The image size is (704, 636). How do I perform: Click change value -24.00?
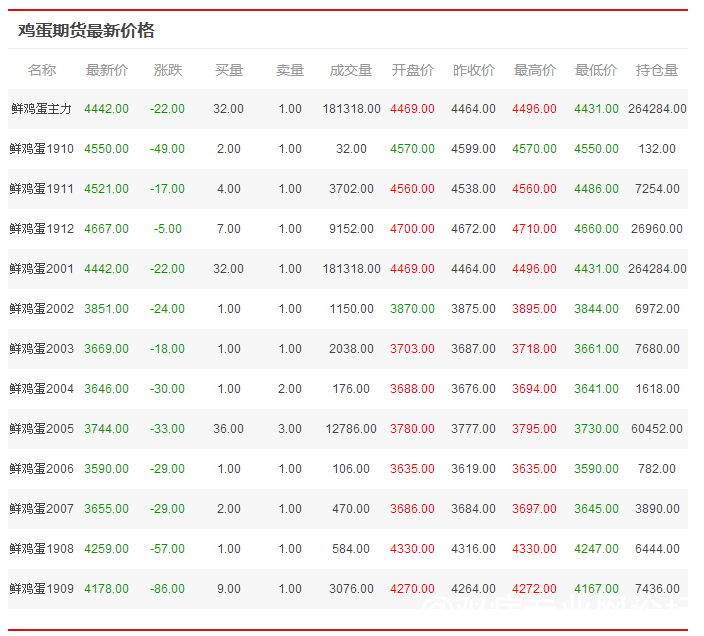[x=167, y=308]
